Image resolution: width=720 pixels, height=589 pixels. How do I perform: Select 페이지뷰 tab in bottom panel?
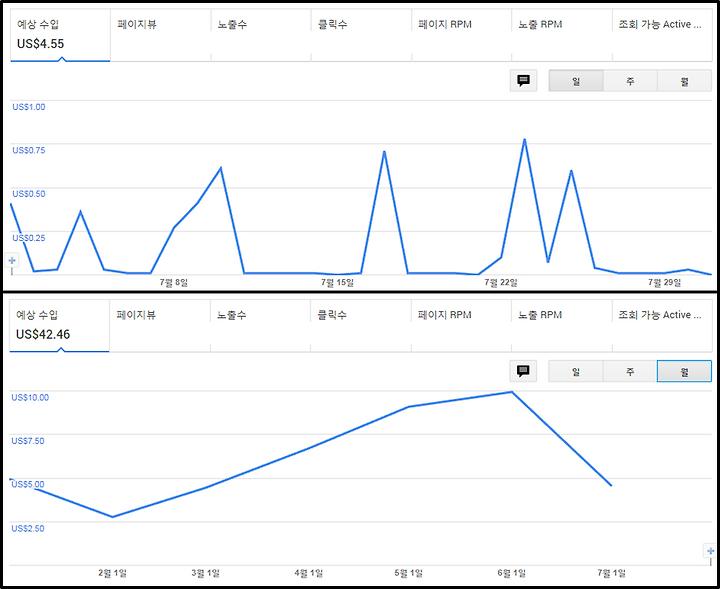pos(160,325)
